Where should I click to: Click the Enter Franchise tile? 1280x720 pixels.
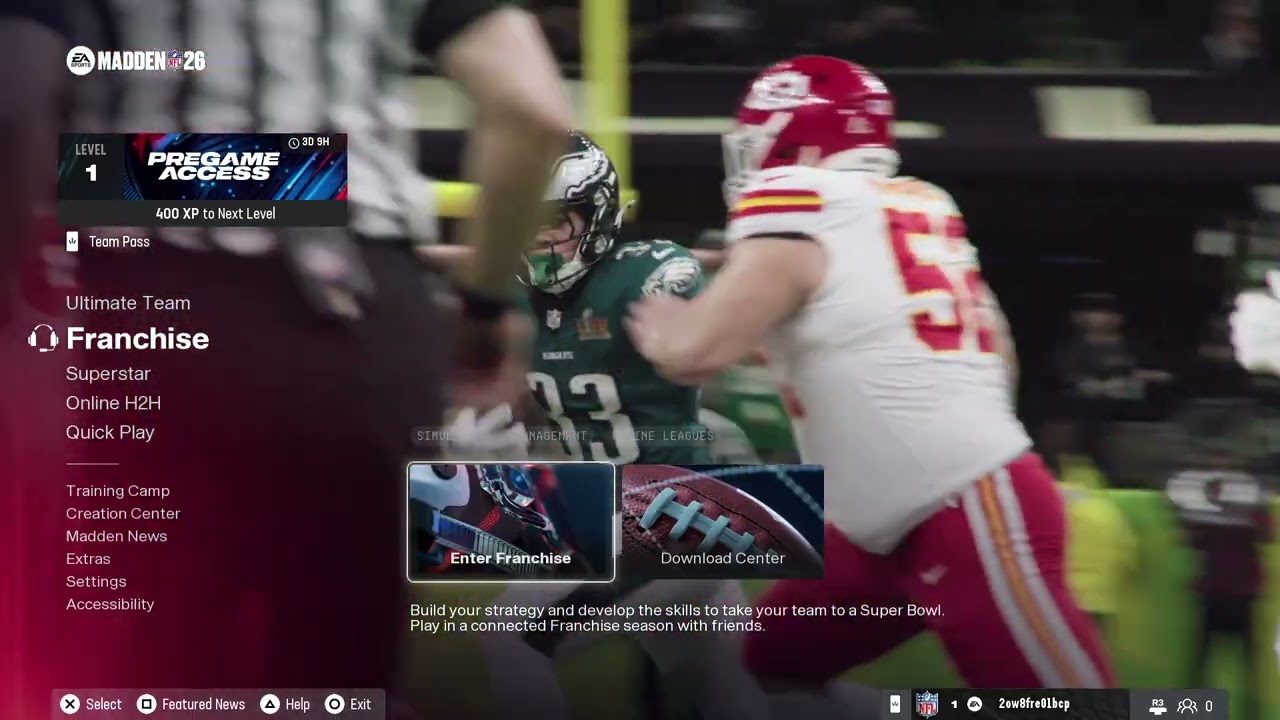click(511, 522)
